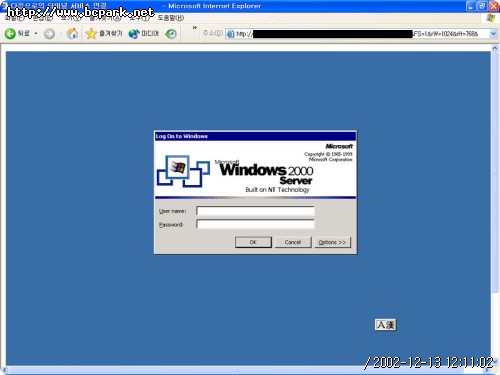Click the Log On to Windows title bar
The image size is (500, 375).
pos(255,136)
